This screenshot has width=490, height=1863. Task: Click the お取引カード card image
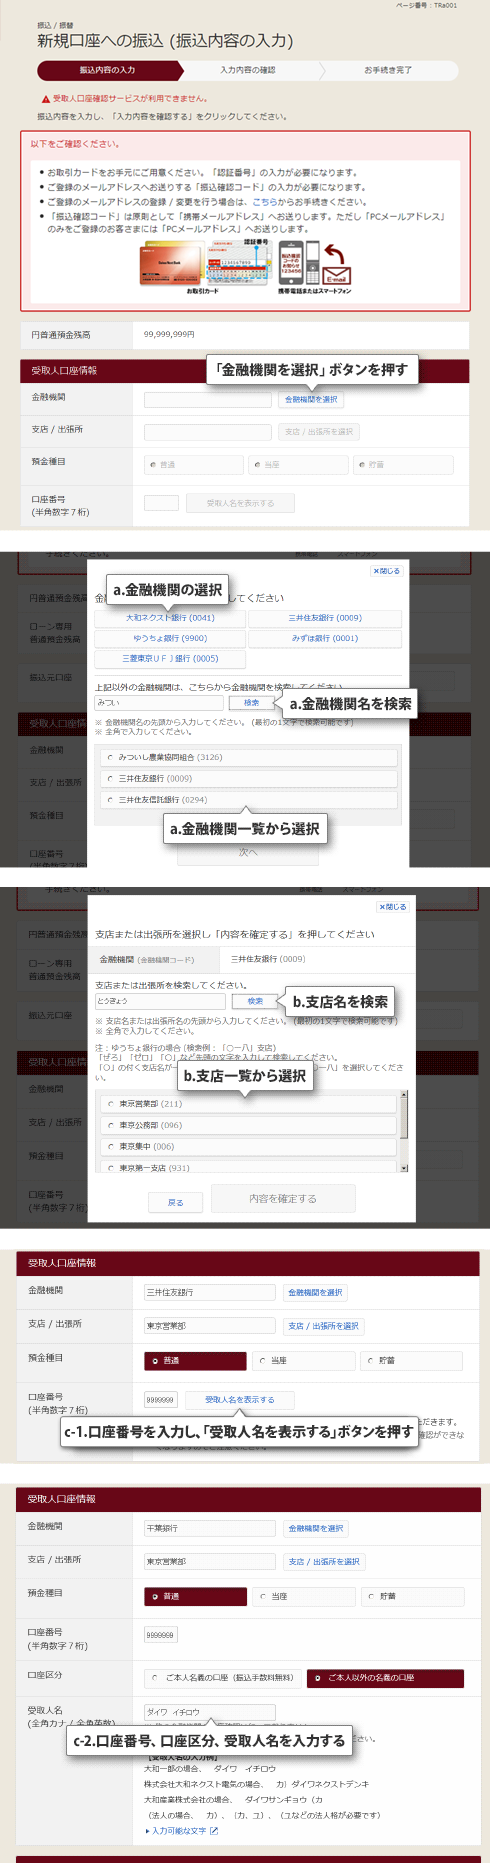(x=171, y=265)
